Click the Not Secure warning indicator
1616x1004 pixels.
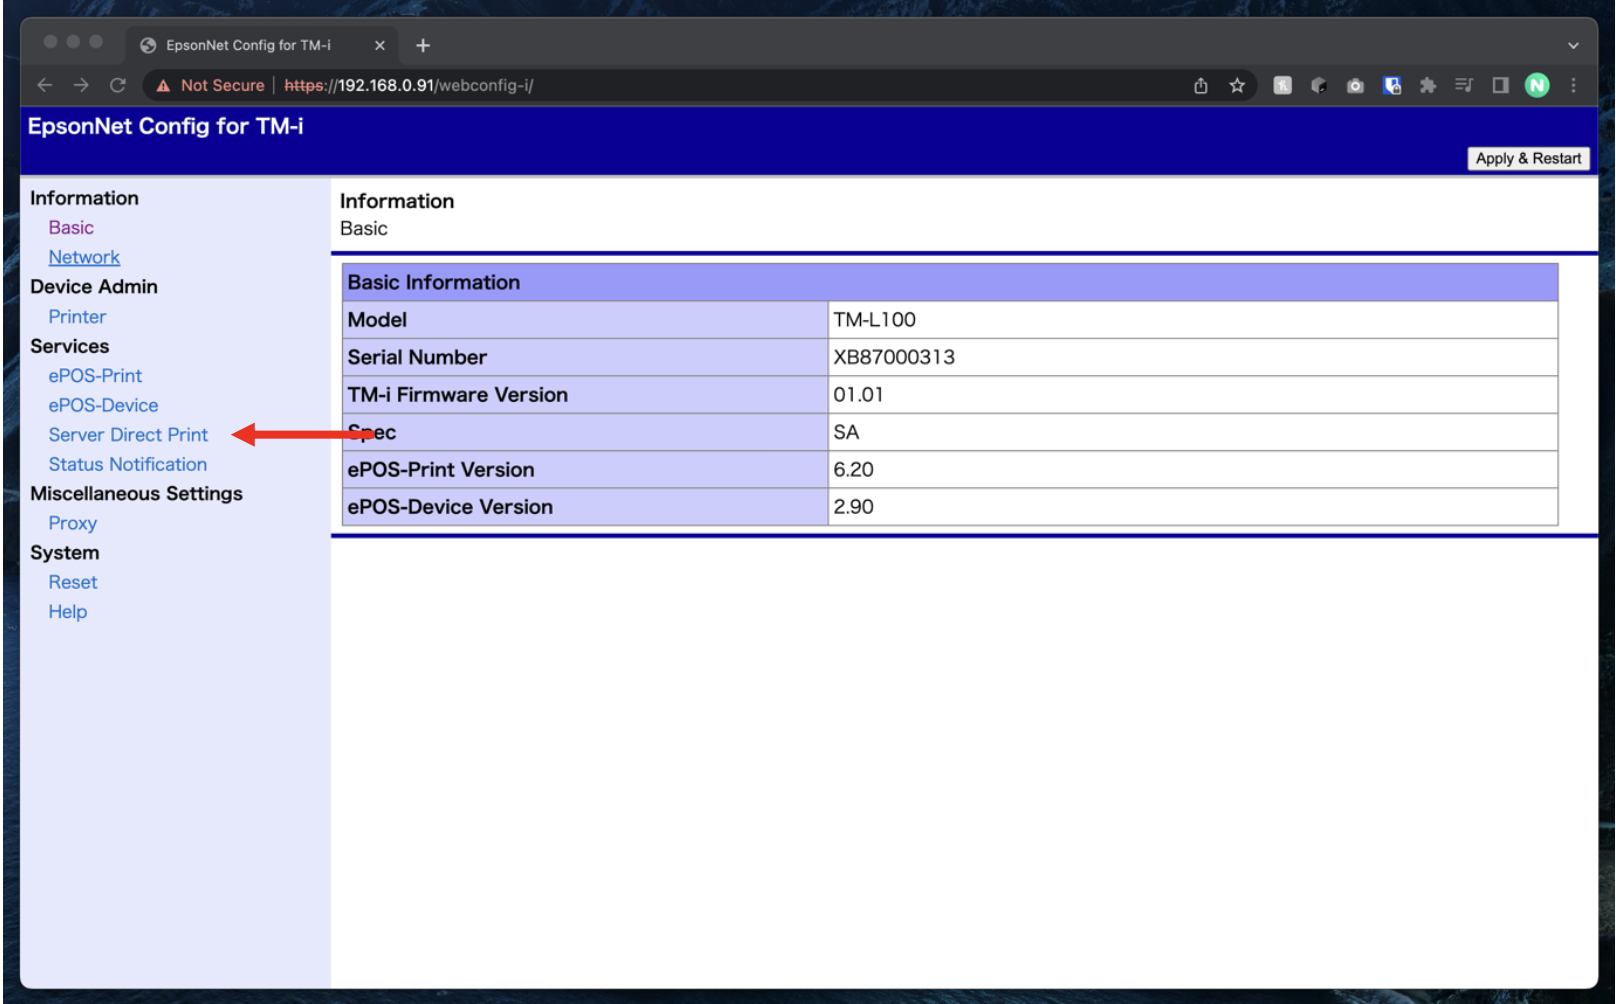(x=210, y=86)
